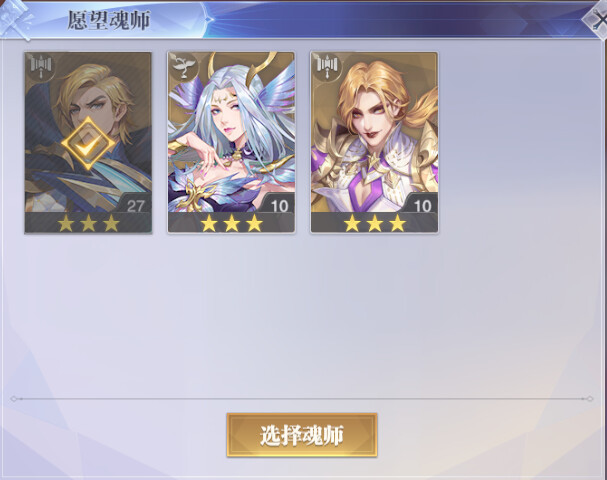Click the right diamond end of the divider line
This screenshot has width=607, height=480.
coord(590,399)
